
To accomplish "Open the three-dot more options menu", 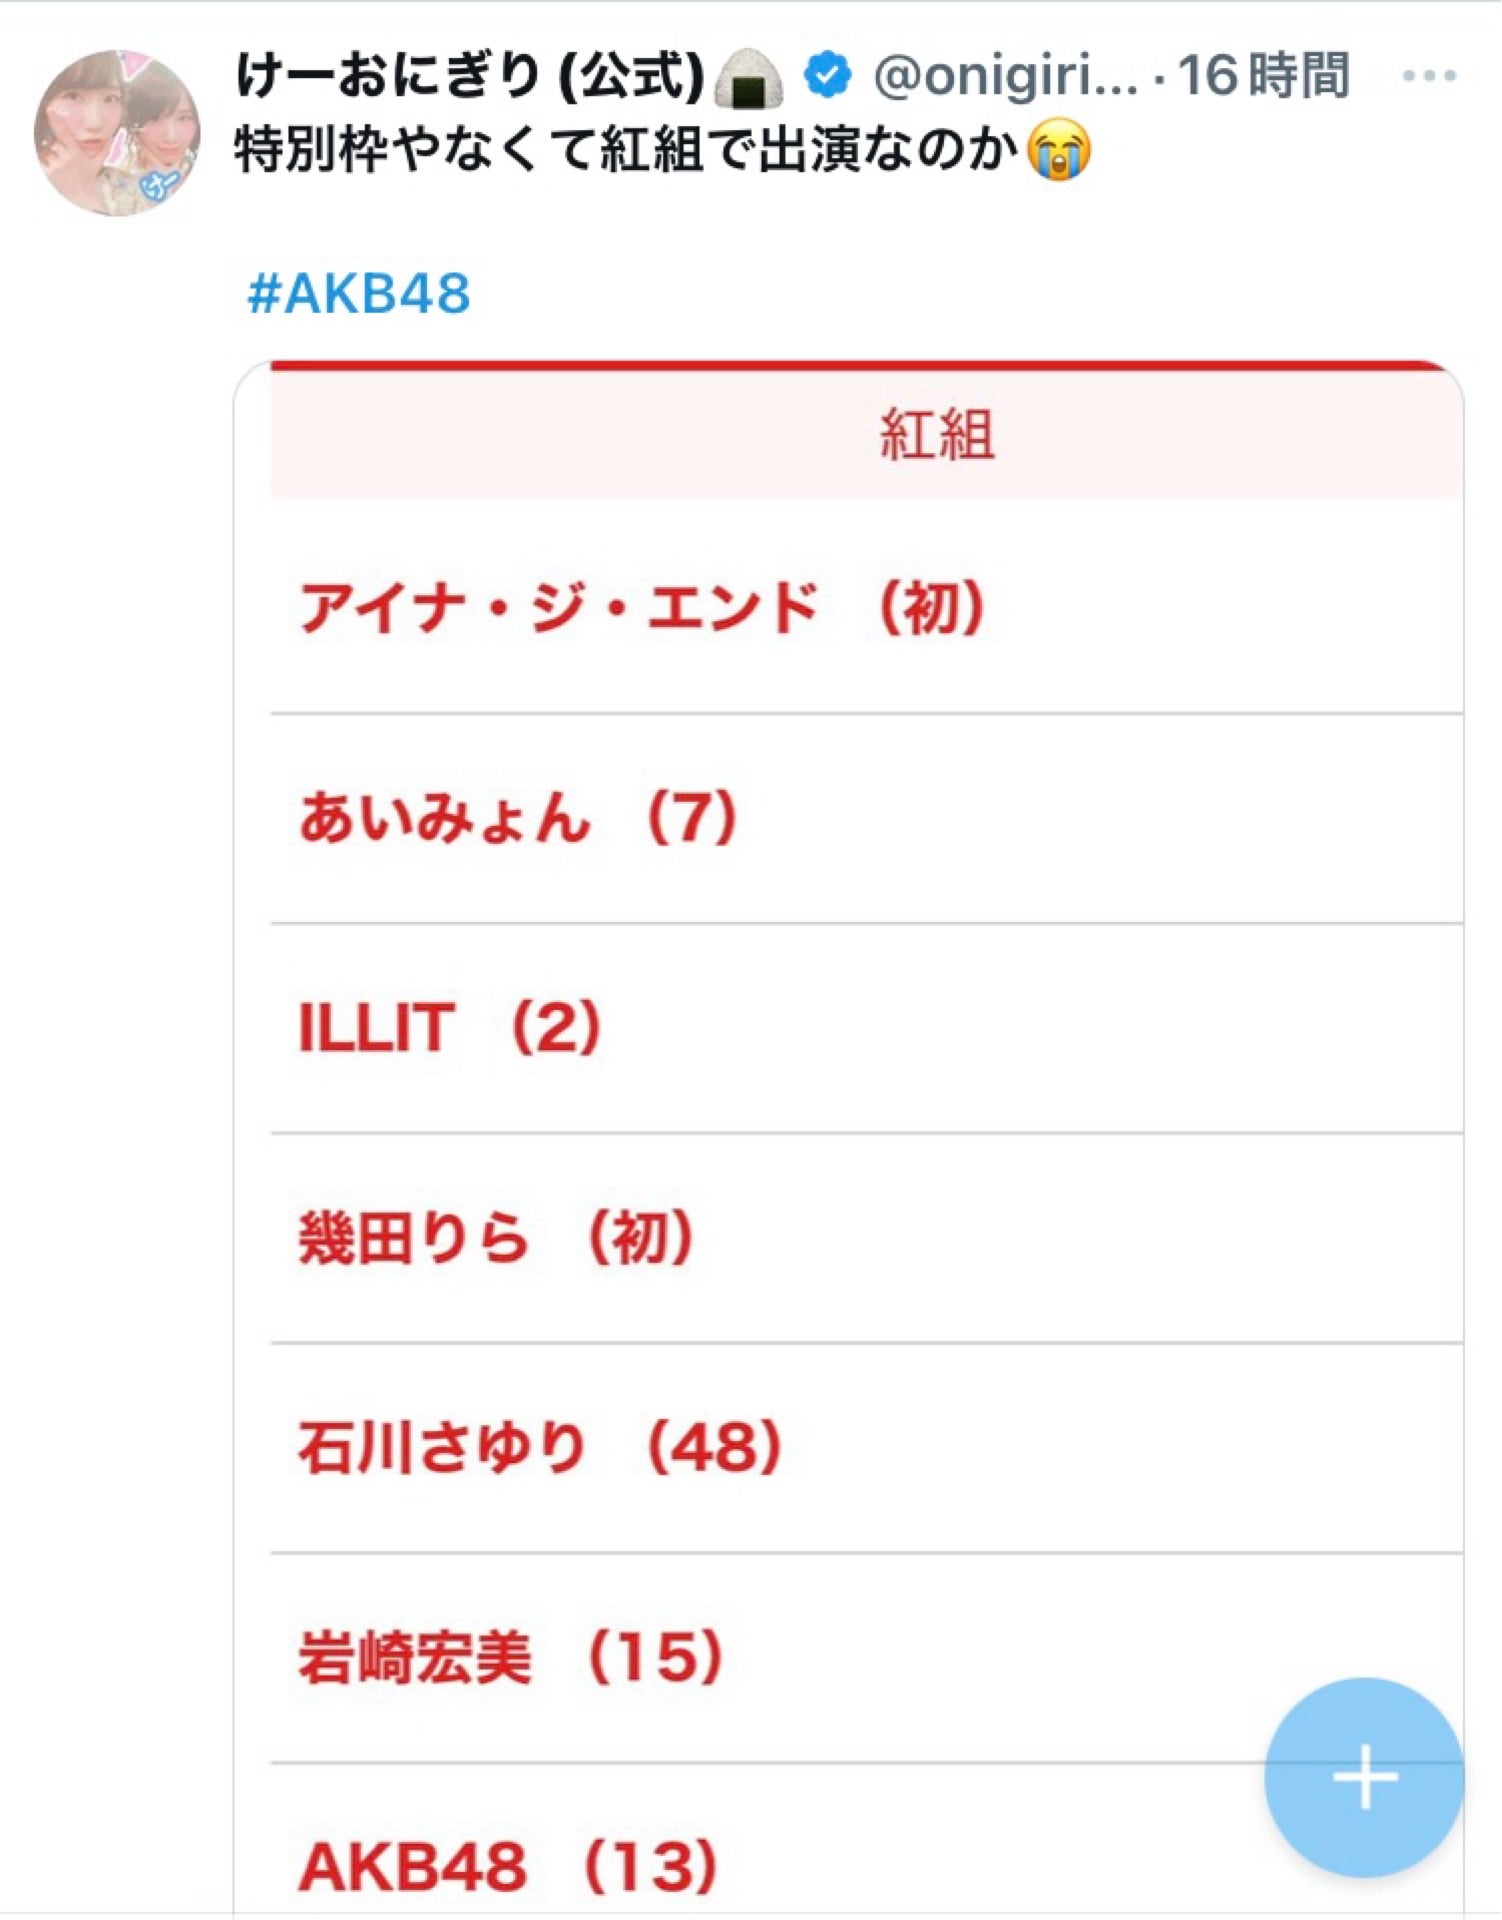I will (x=1429, y=76).
